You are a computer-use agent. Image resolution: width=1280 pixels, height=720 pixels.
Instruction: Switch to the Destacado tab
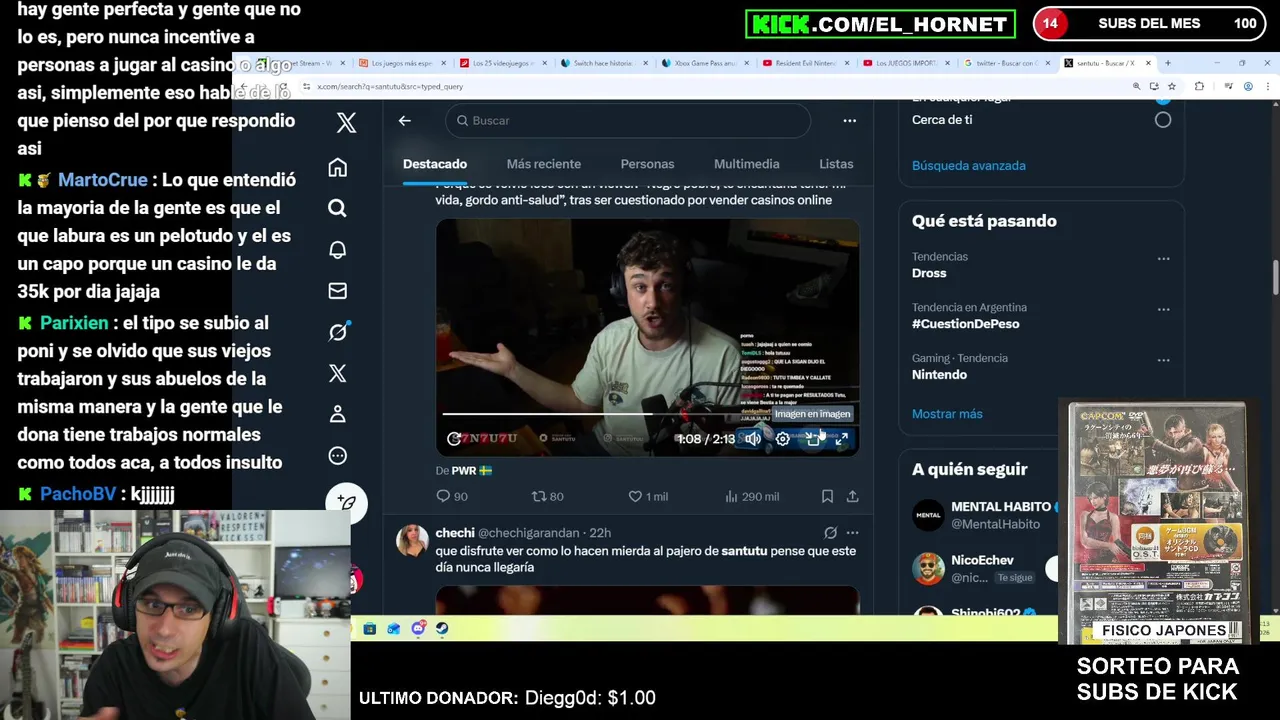[434, 164]
